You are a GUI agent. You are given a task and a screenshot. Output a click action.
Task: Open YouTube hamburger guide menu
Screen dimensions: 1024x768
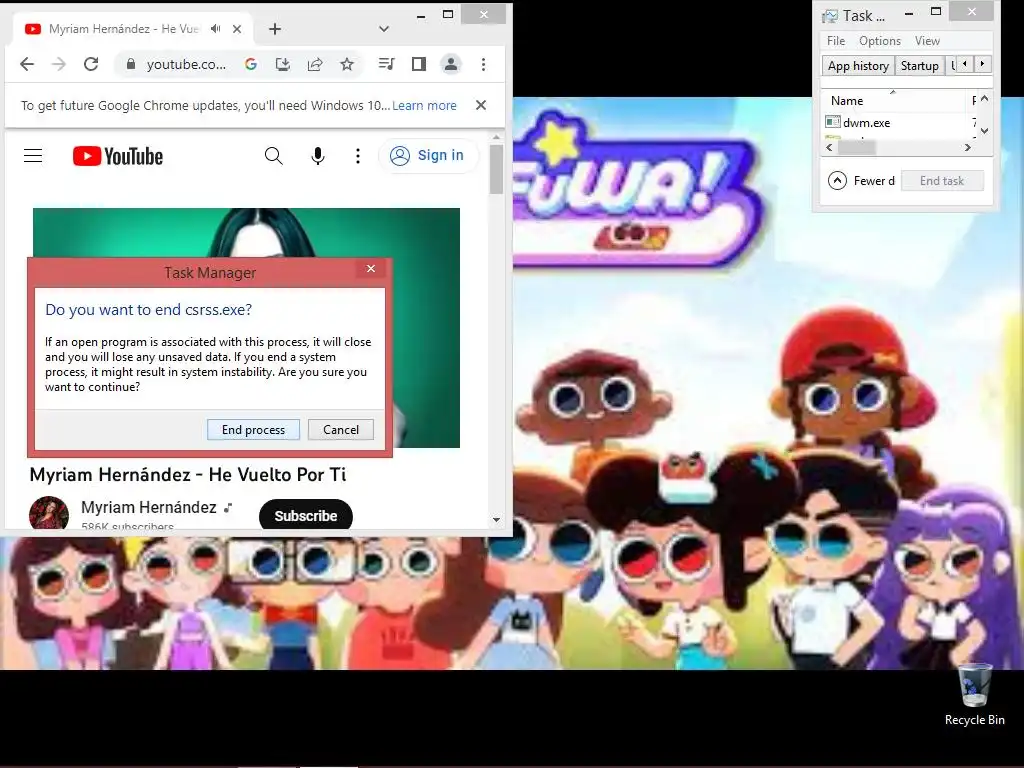tap(33, 155)
